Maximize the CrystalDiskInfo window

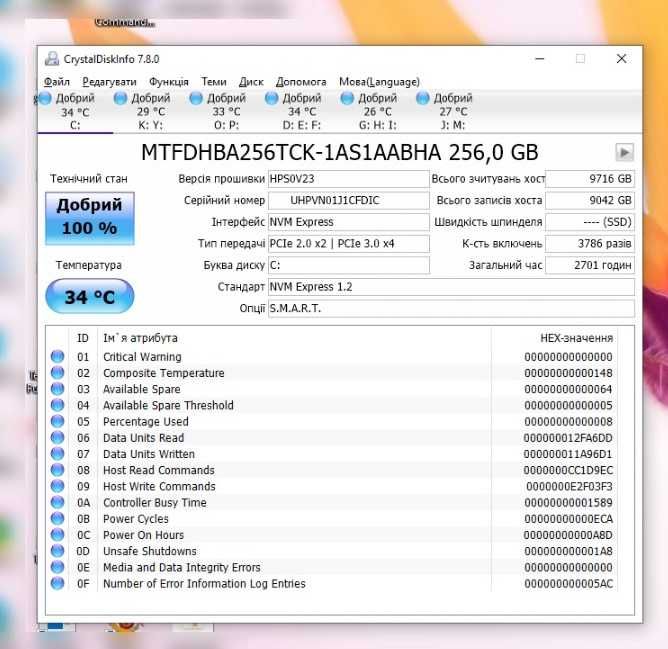pos(580,58)
